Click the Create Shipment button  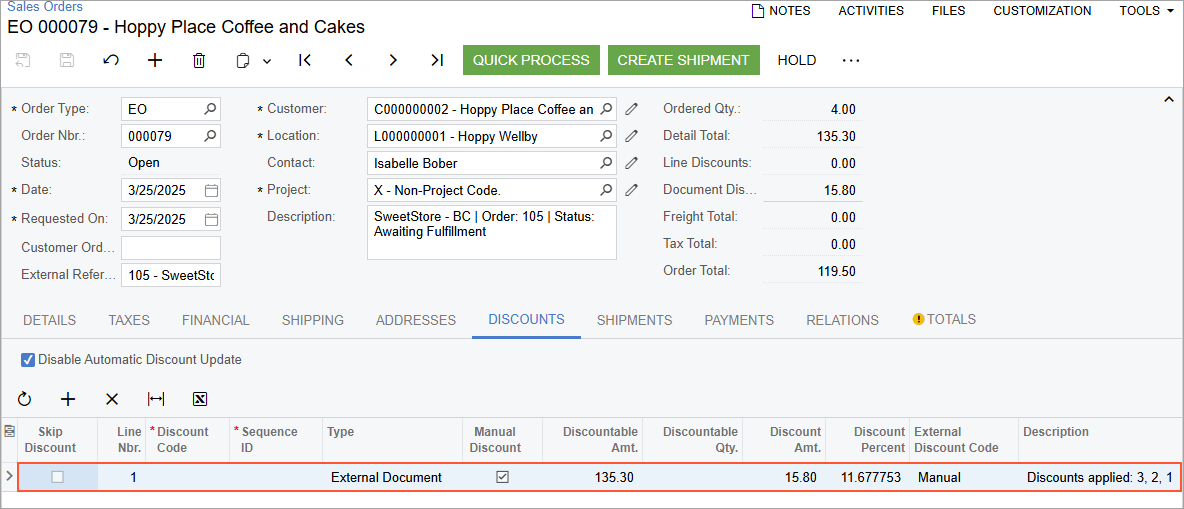click(x=683, y=60)
